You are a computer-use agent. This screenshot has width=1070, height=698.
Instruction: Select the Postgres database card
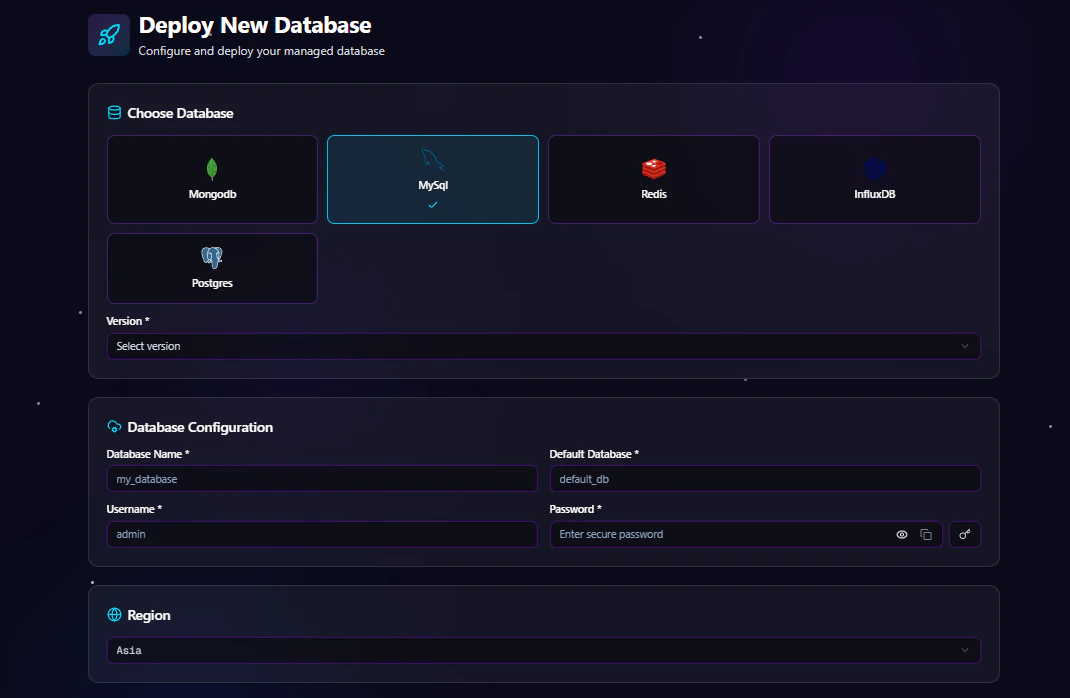212,268
